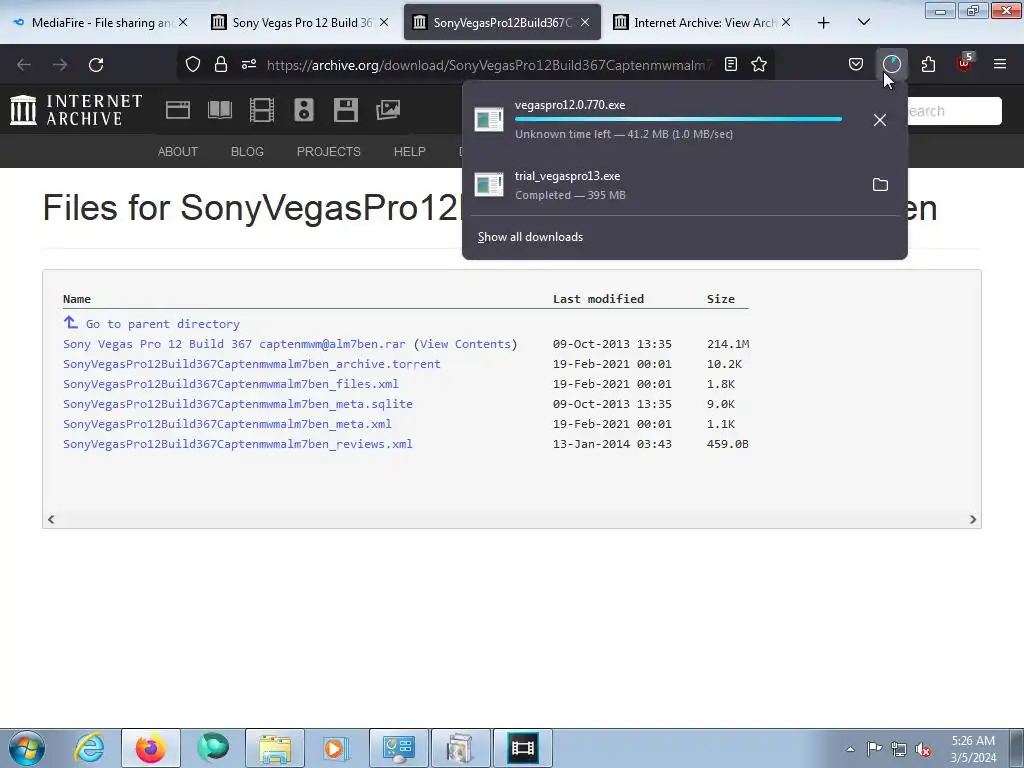Click View Contents link
The height and width of the screenshot is (768, 1024).
tap(465, 344)
